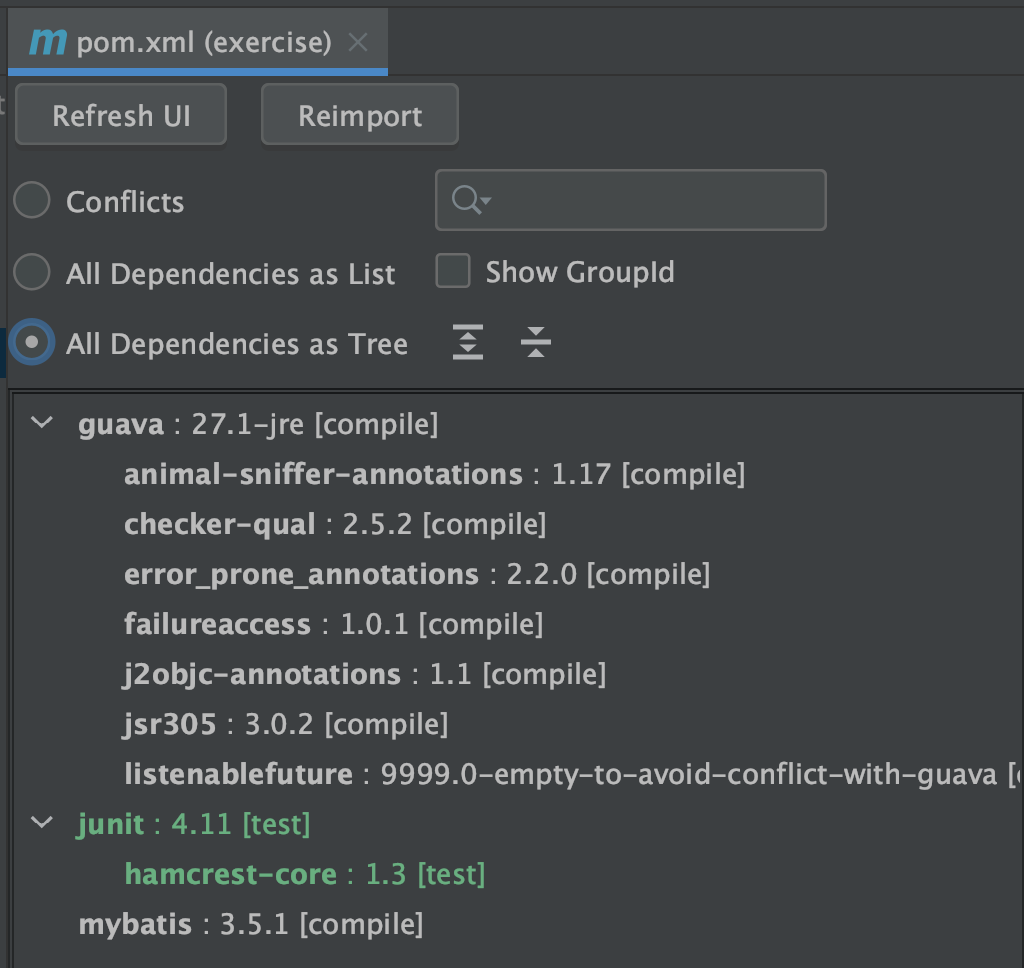
Task: Click the Maven icon on pom.xml tab
Action: point(48,42)
